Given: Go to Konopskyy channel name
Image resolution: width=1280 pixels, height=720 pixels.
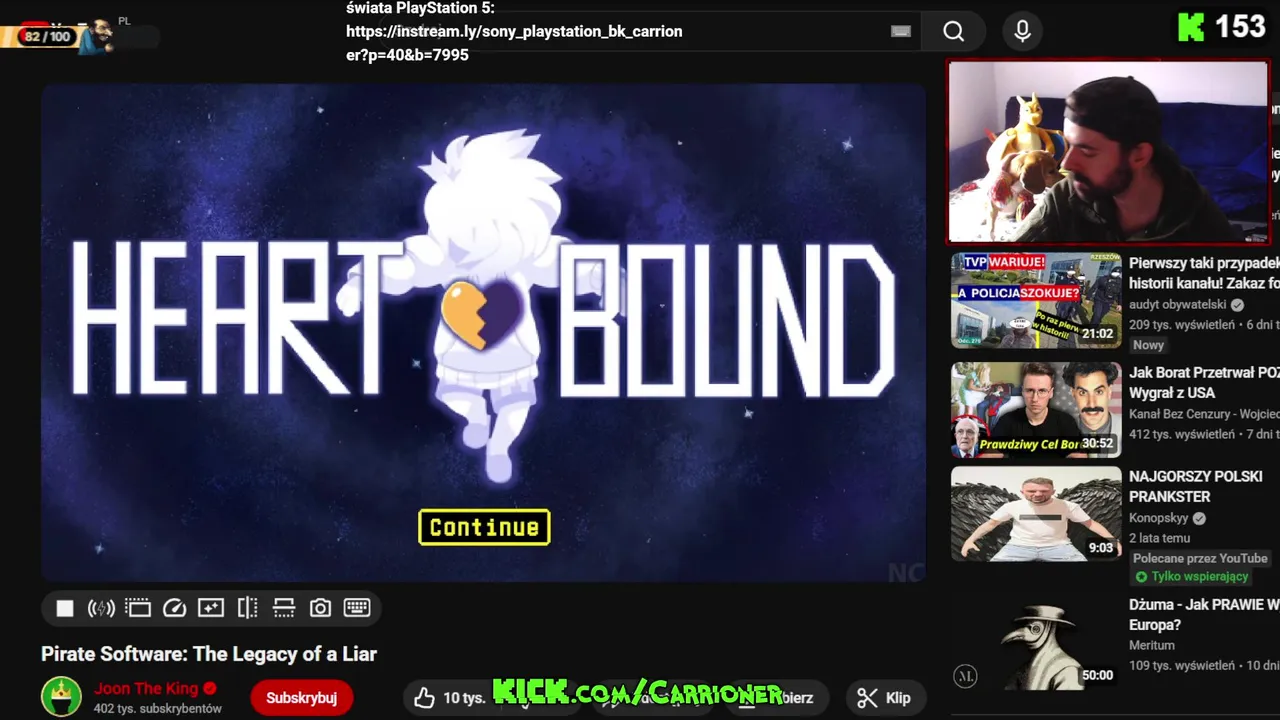Looking at the screenshot, I should click(x=1159, y=518).
